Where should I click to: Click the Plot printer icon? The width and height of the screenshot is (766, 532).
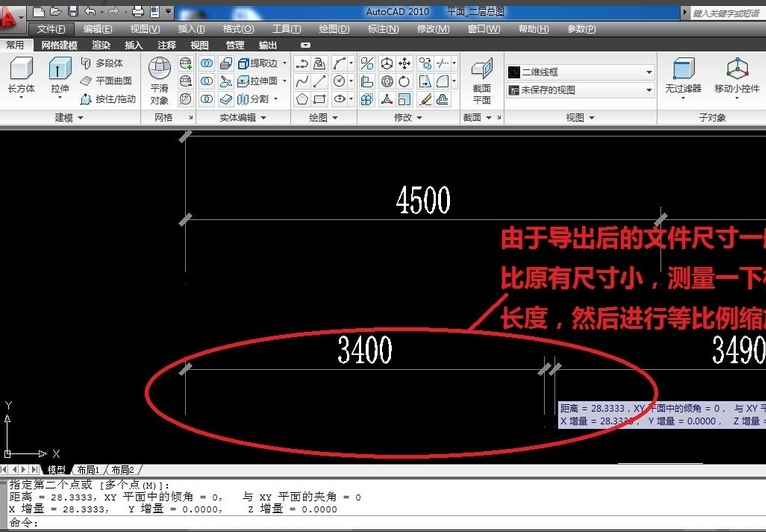coord(138,11)
